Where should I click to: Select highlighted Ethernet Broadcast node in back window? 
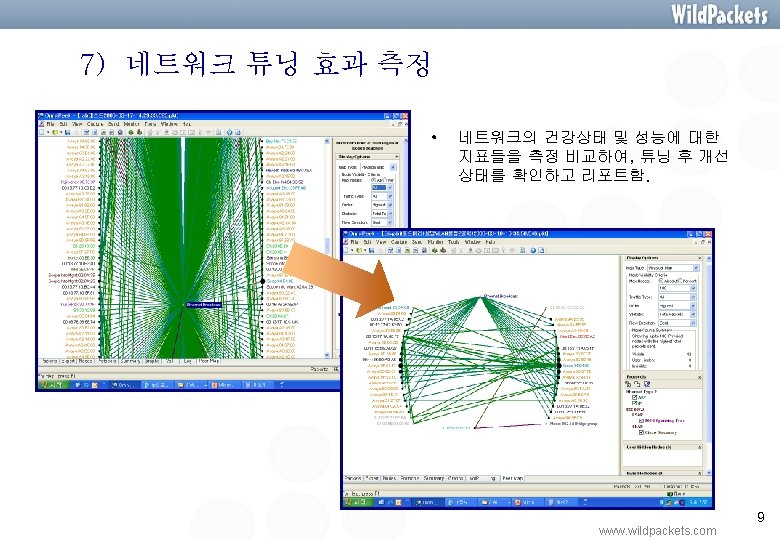(x=204, y=304)
